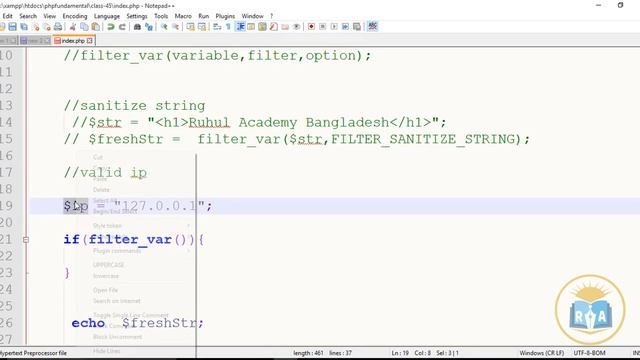Open the Language menu

tap(107, 16)
